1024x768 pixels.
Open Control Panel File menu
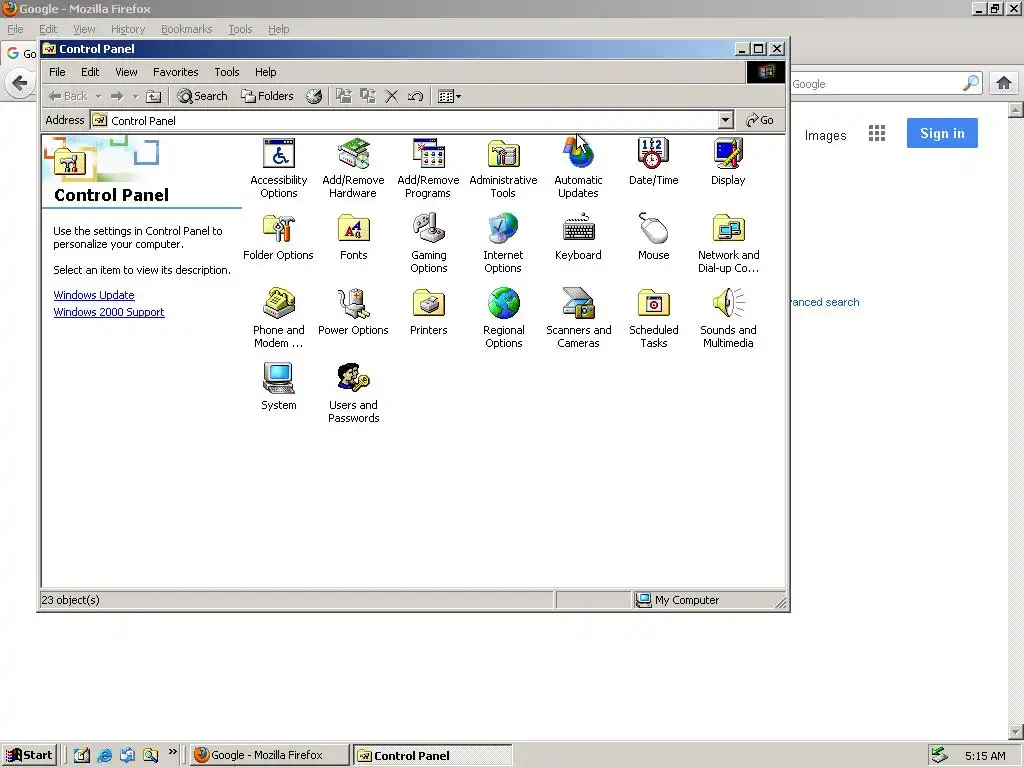[x=57, y=72]
